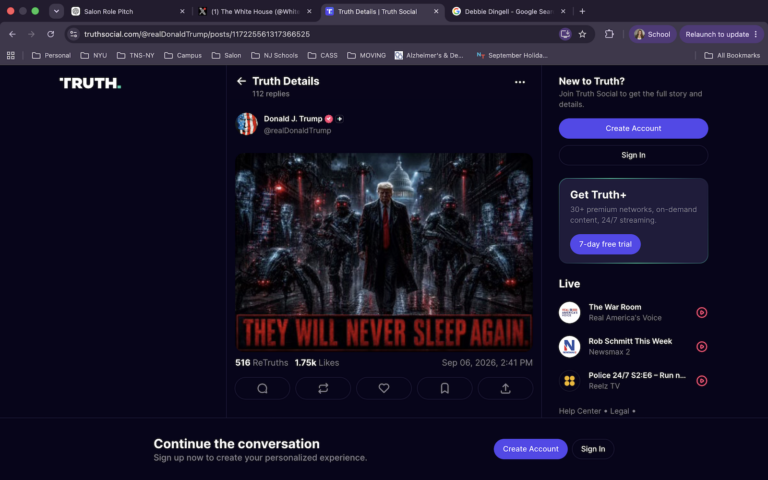Viewport: 768px width, 480px height.
Task: Open the post's They Will Never Sleep Again image
Action: pos(384,252)
